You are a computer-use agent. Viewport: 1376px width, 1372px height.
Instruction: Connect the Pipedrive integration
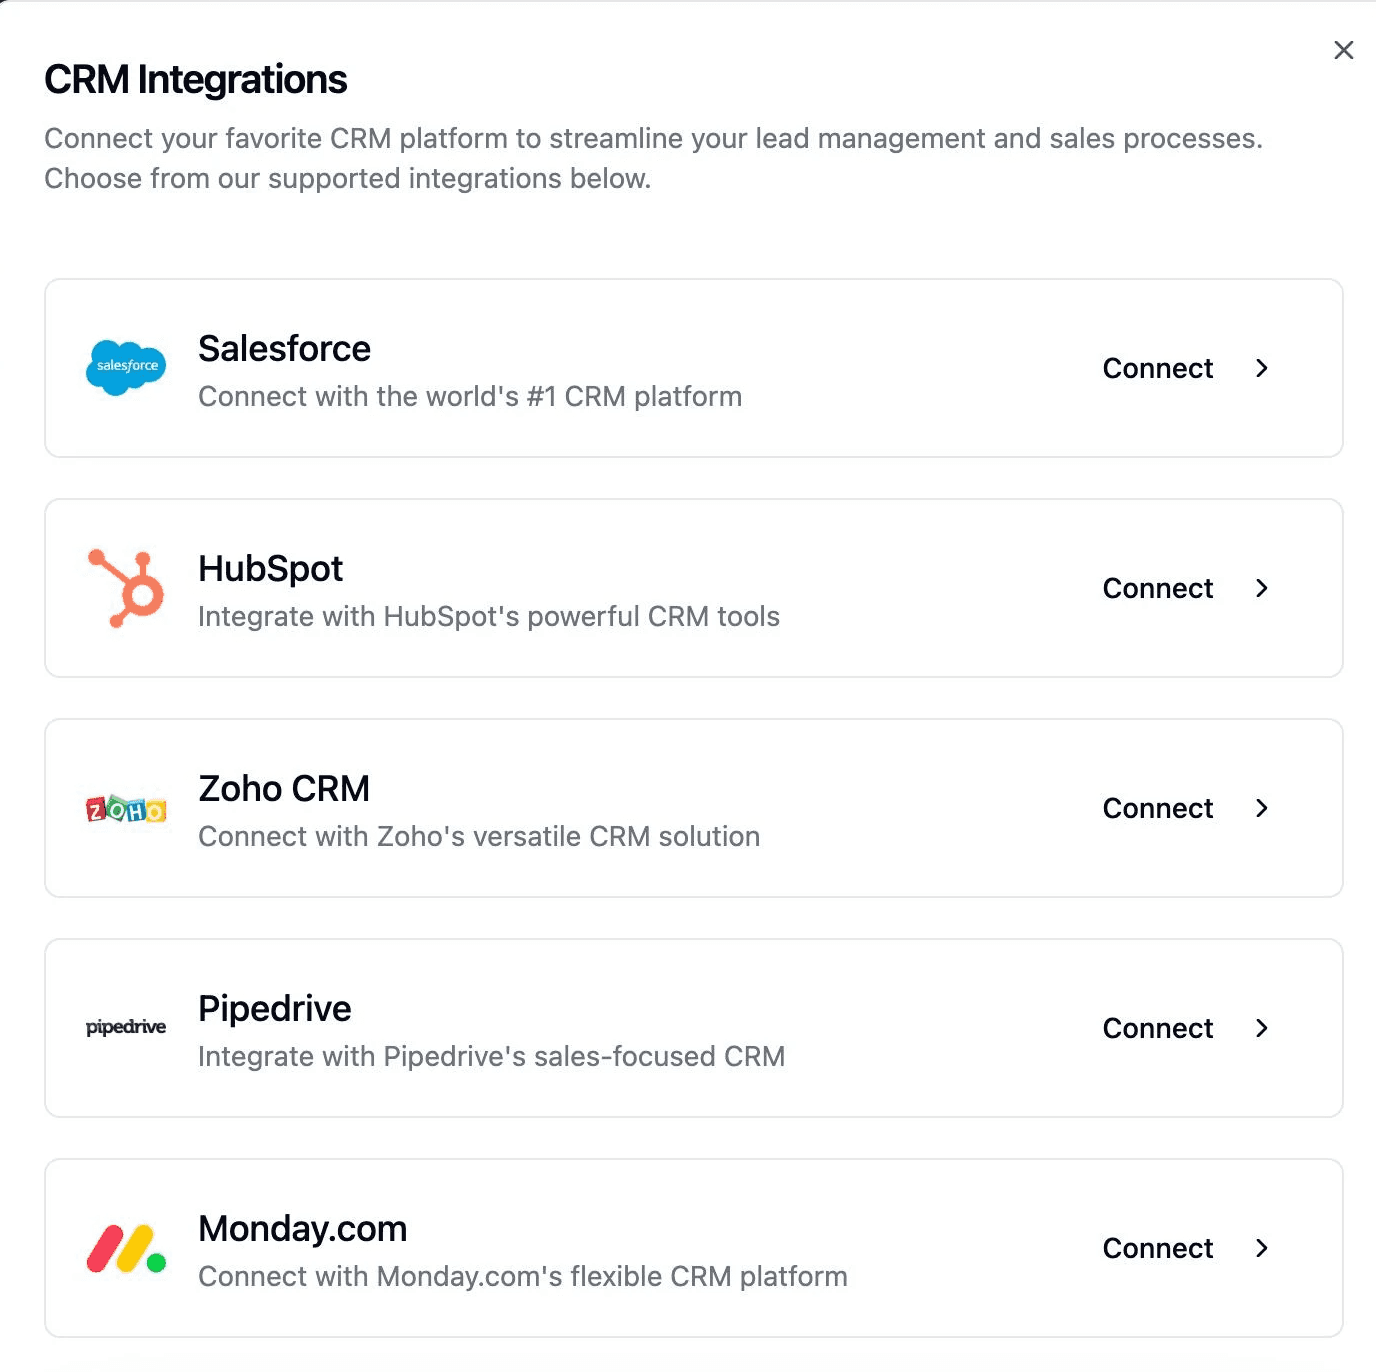[1186, 1028]
